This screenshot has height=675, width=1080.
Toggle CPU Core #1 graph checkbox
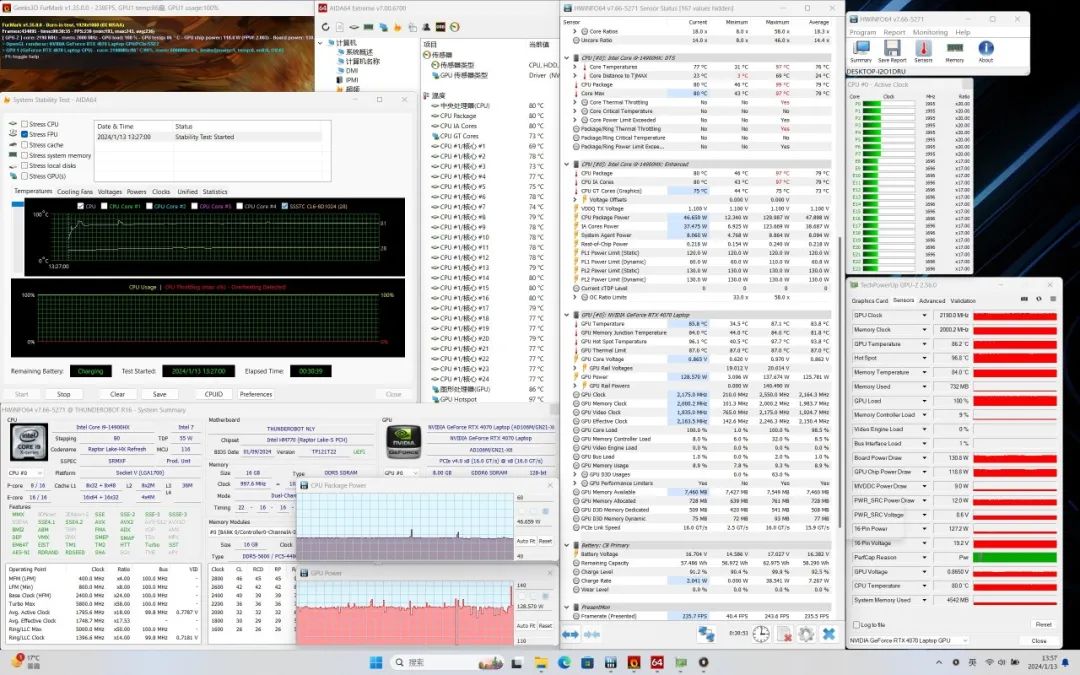[104, 206]
